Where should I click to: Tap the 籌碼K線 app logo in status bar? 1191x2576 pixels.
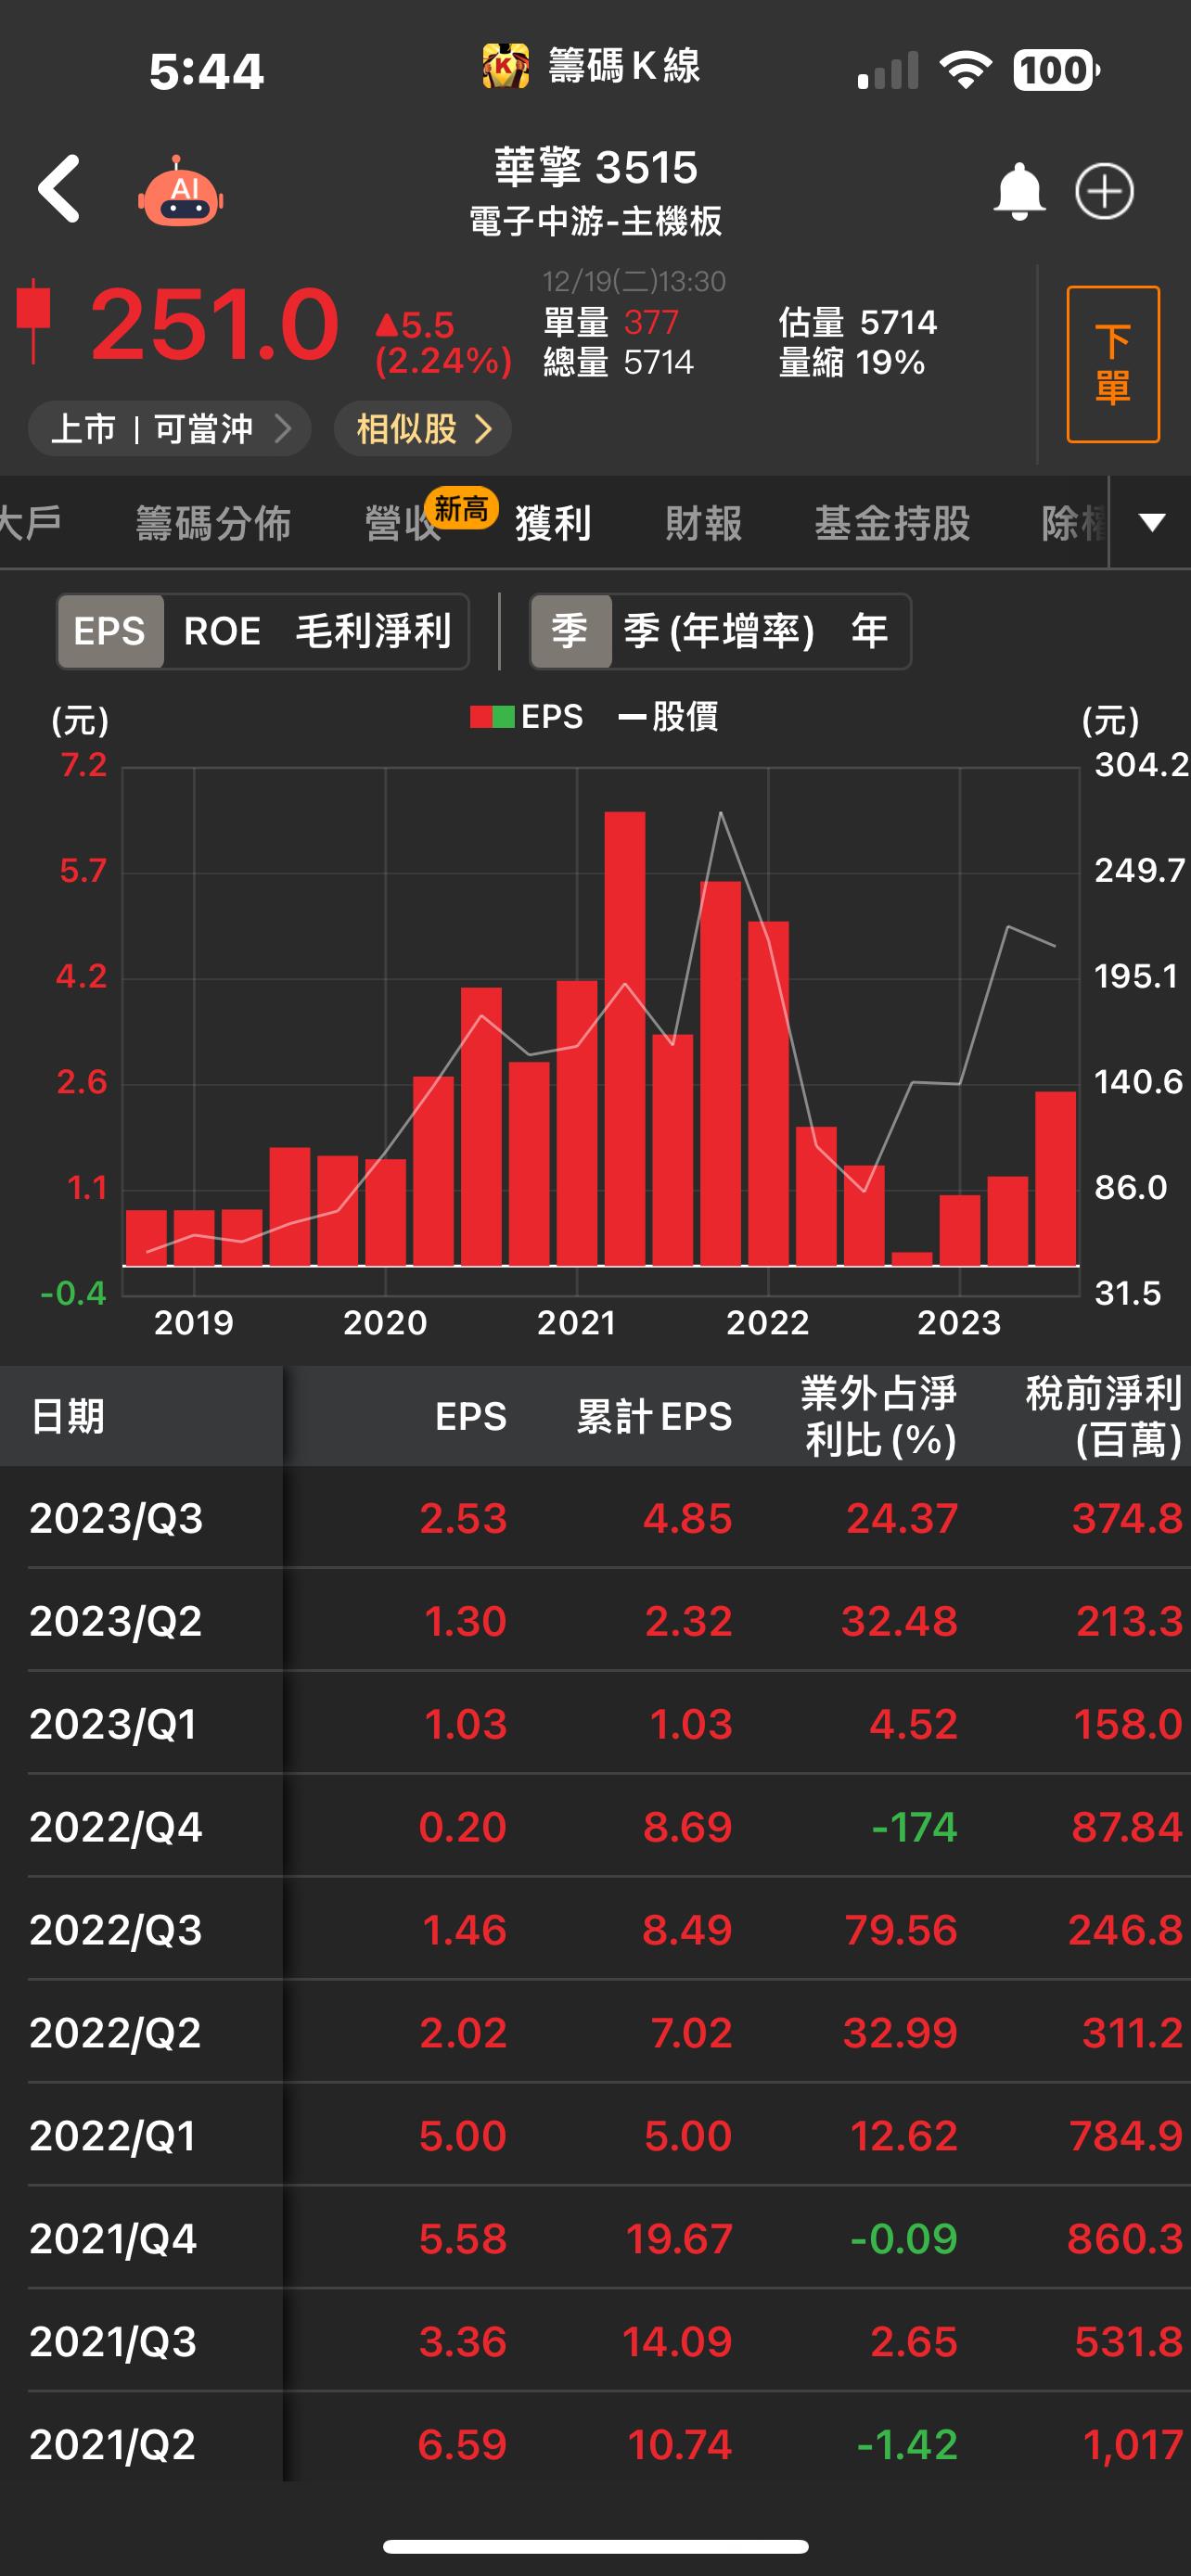(x=506, y=67)
